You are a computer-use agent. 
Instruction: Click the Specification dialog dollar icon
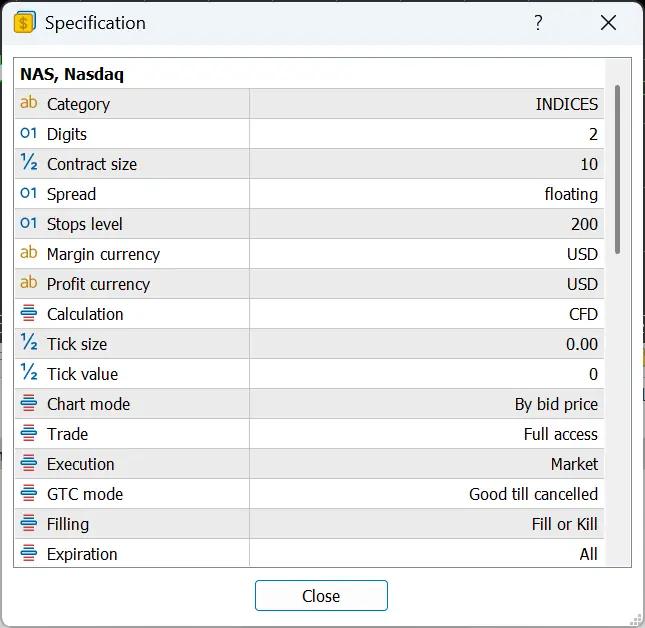click(25, 23)
